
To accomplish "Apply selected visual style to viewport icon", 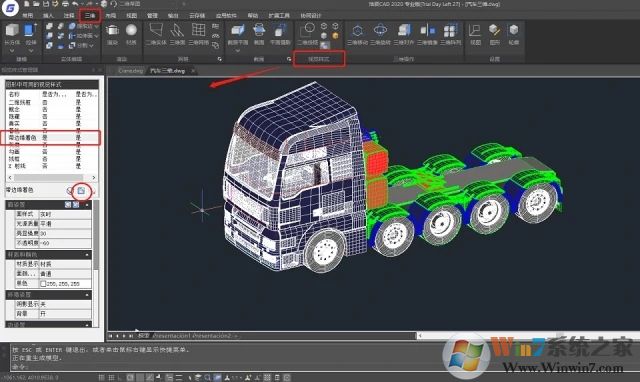I will [x=81, y=191].
